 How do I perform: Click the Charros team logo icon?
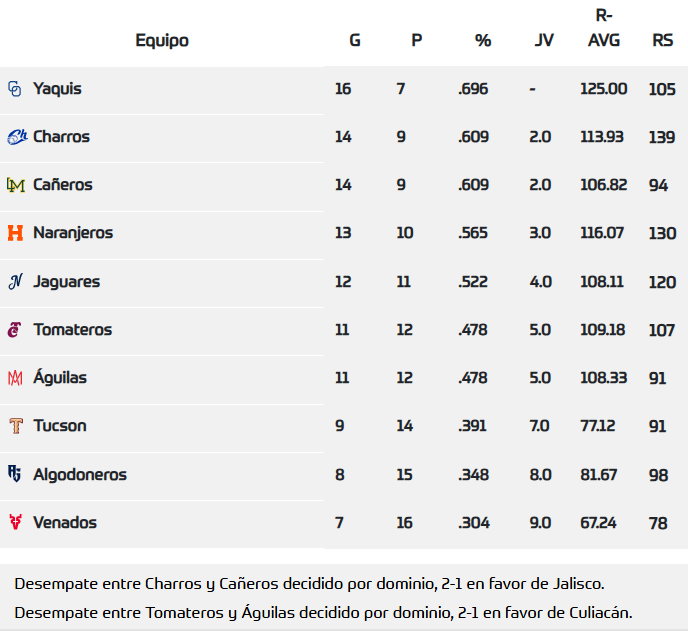(16, 137)
